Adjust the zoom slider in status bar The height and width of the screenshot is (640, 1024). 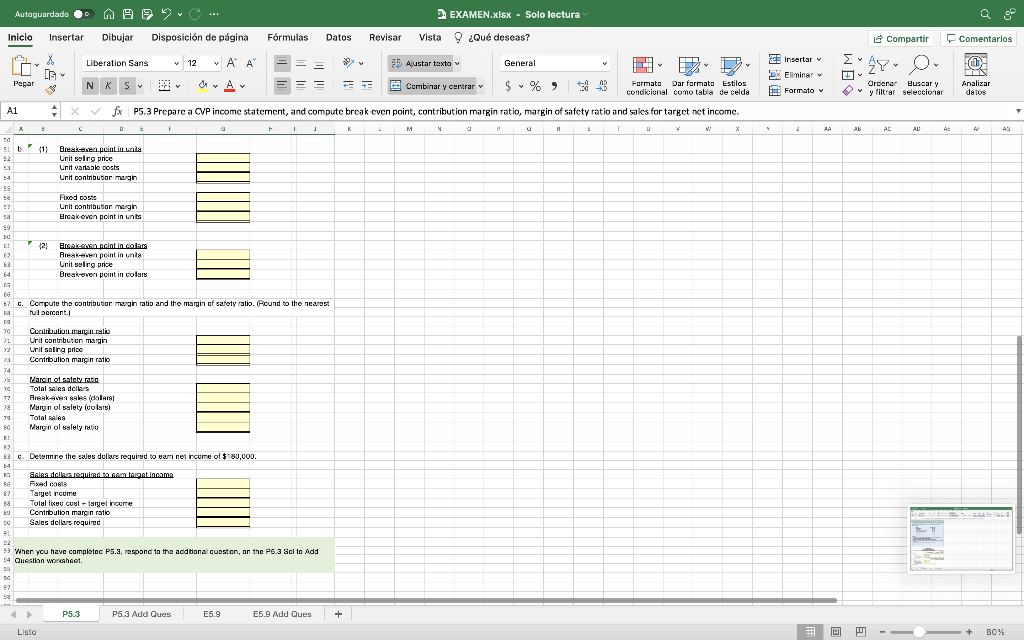pos(920,632)
